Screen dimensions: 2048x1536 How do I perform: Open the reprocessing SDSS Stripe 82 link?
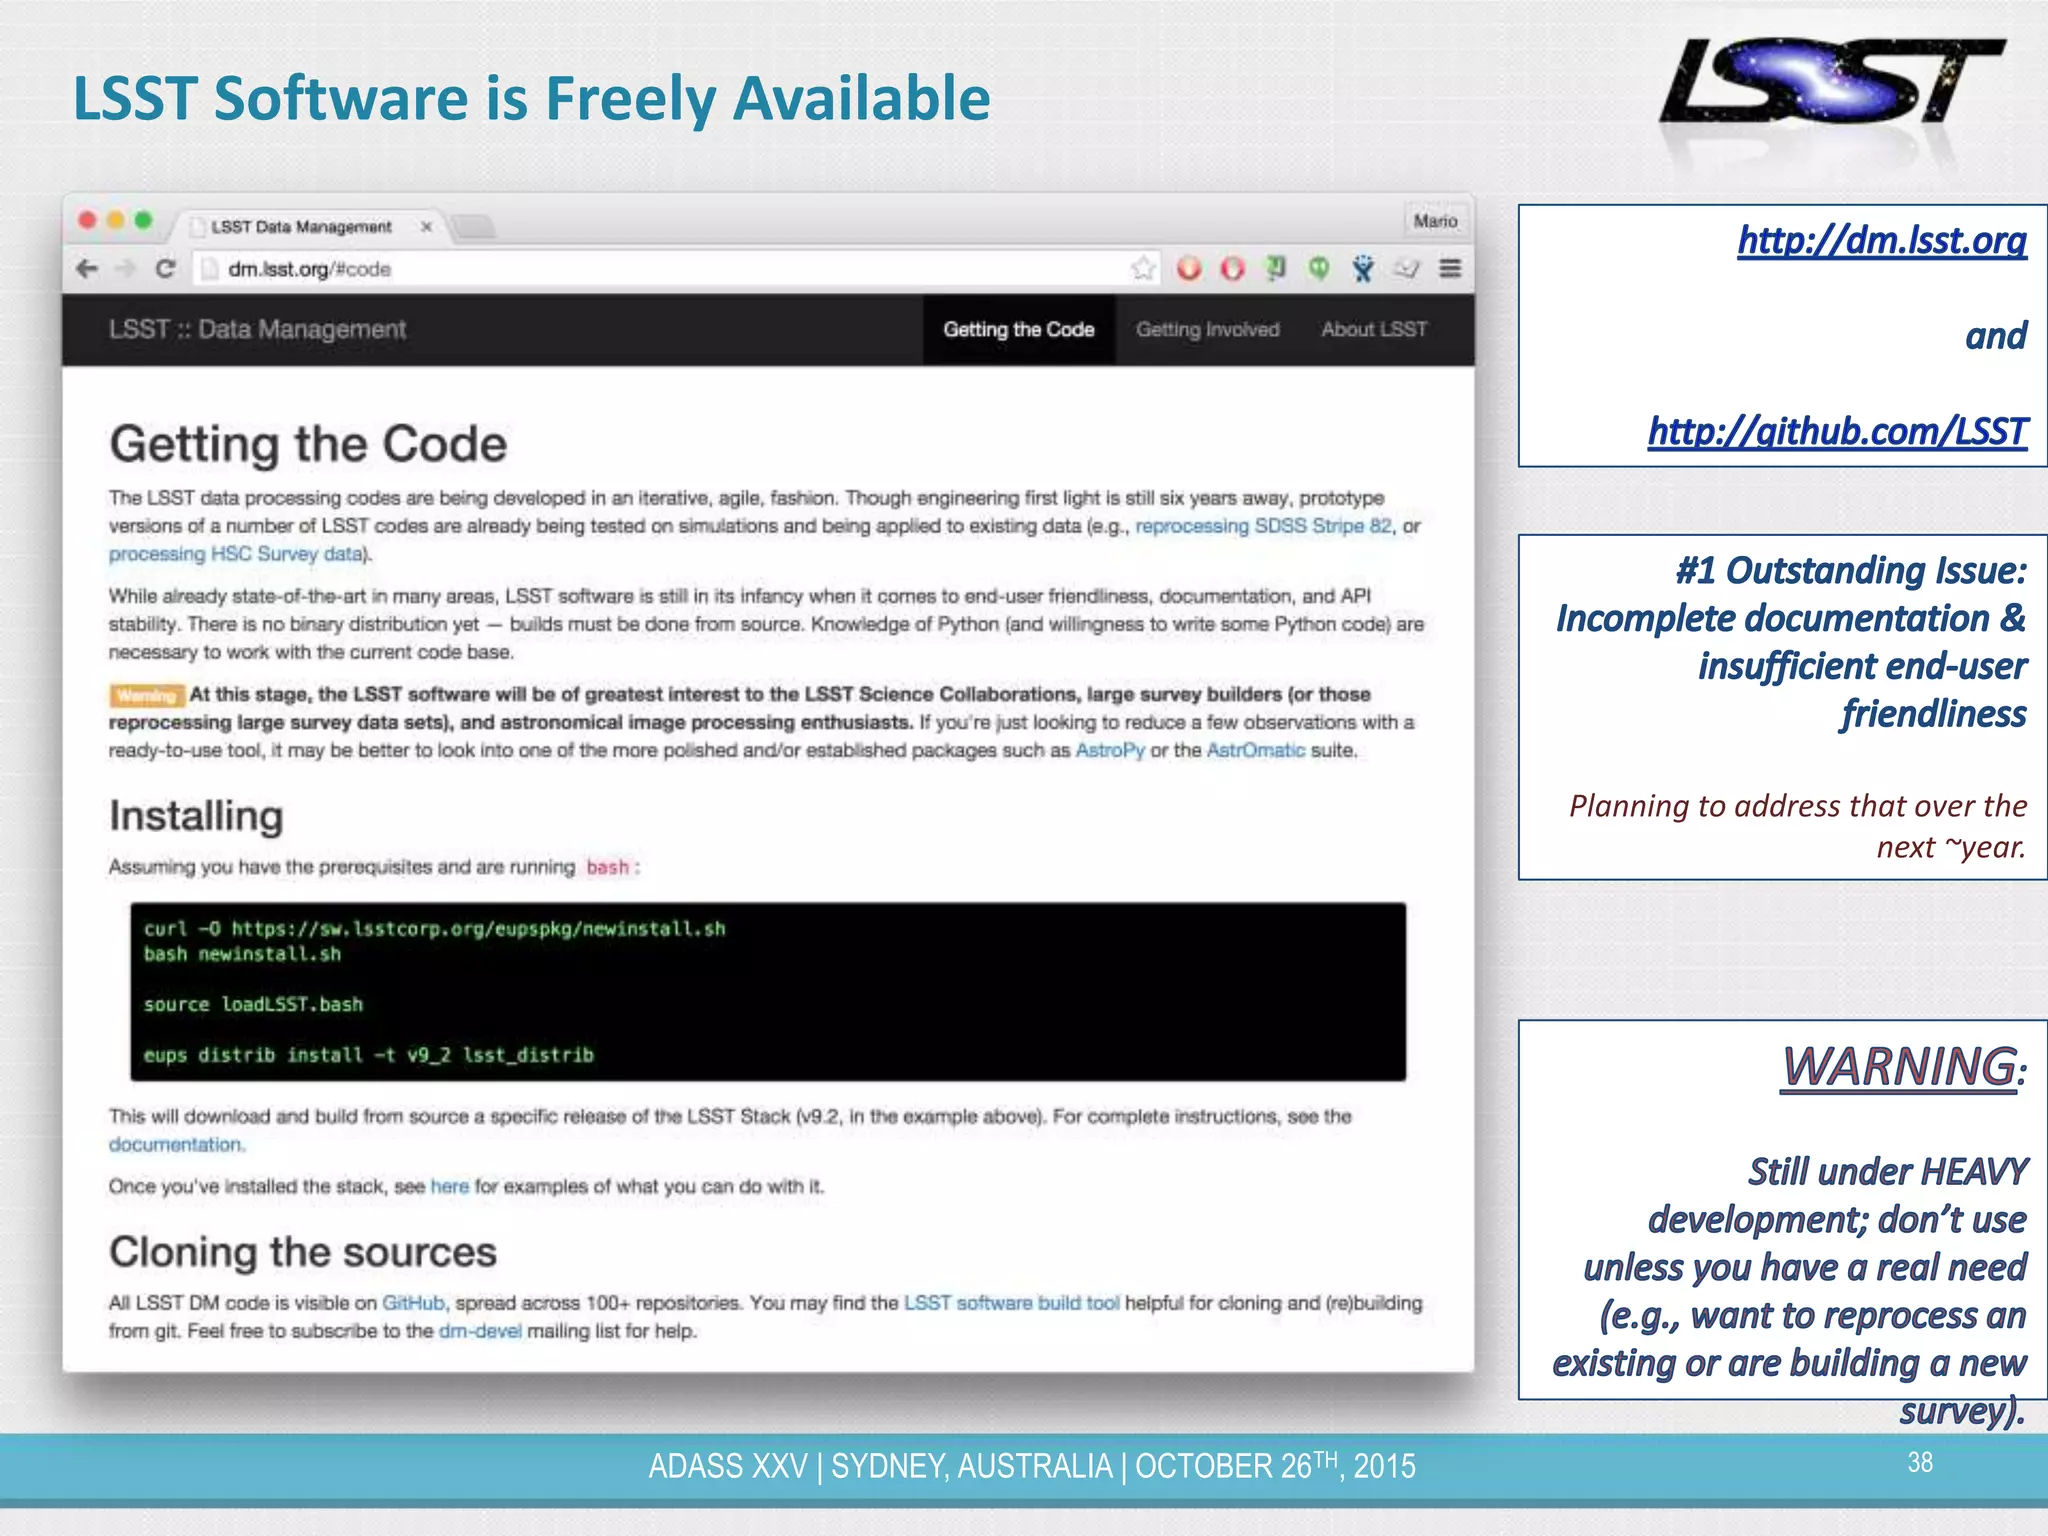pos(1262,526)
